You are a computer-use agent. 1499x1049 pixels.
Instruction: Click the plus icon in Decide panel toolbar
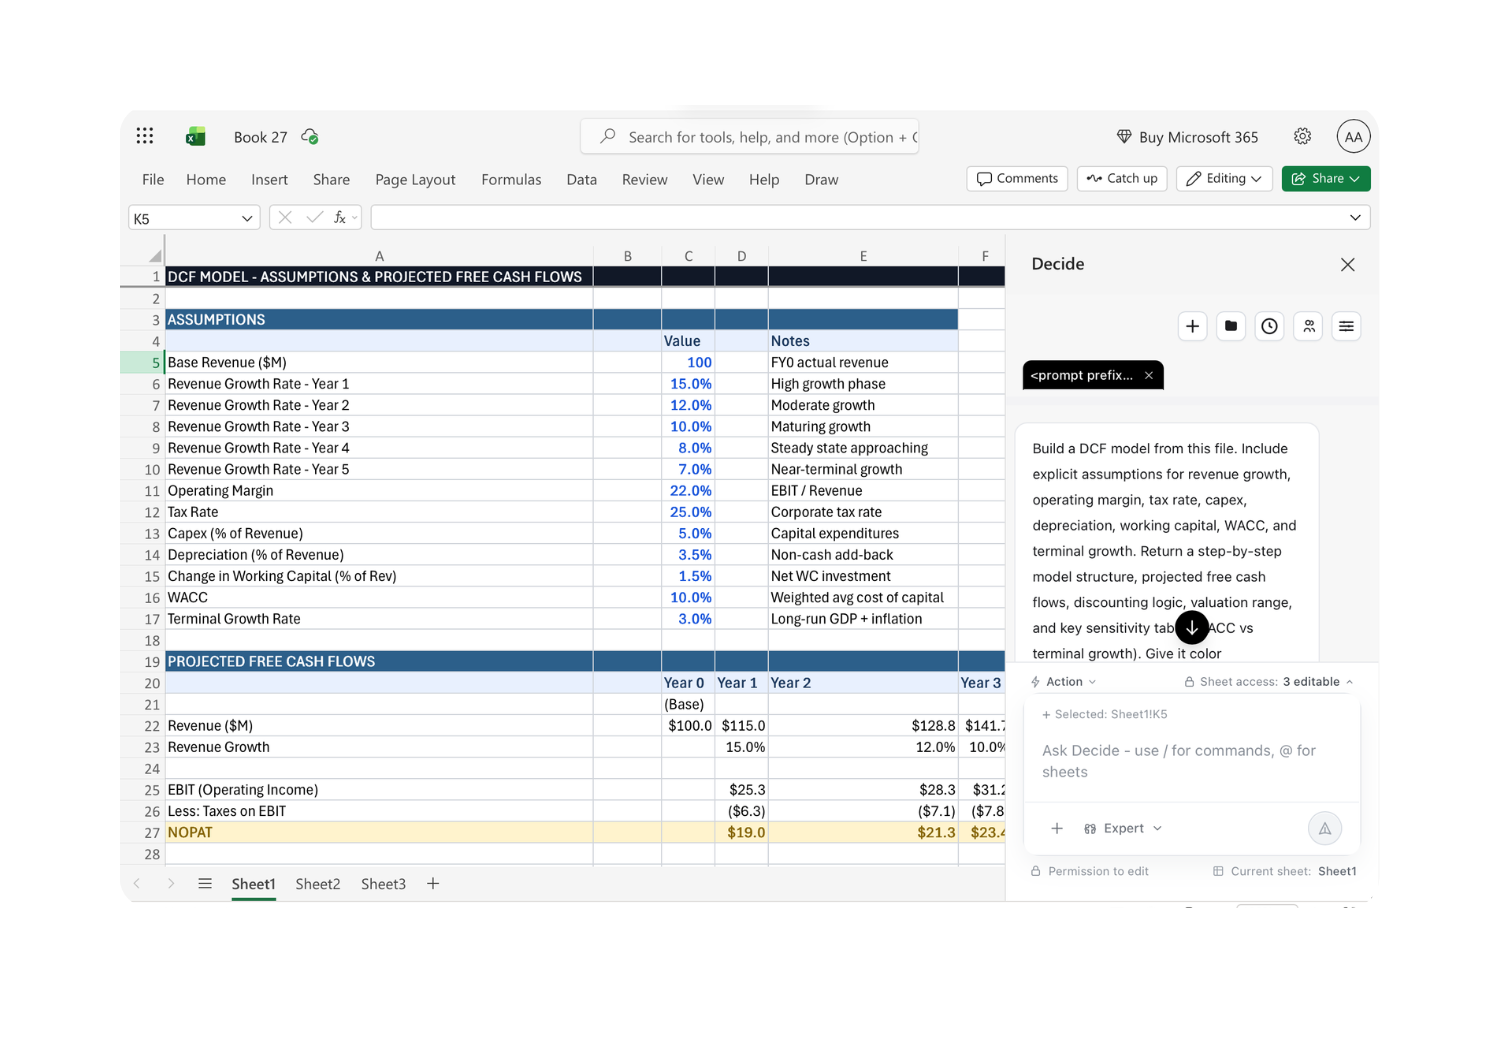(x=1192, y=326)
